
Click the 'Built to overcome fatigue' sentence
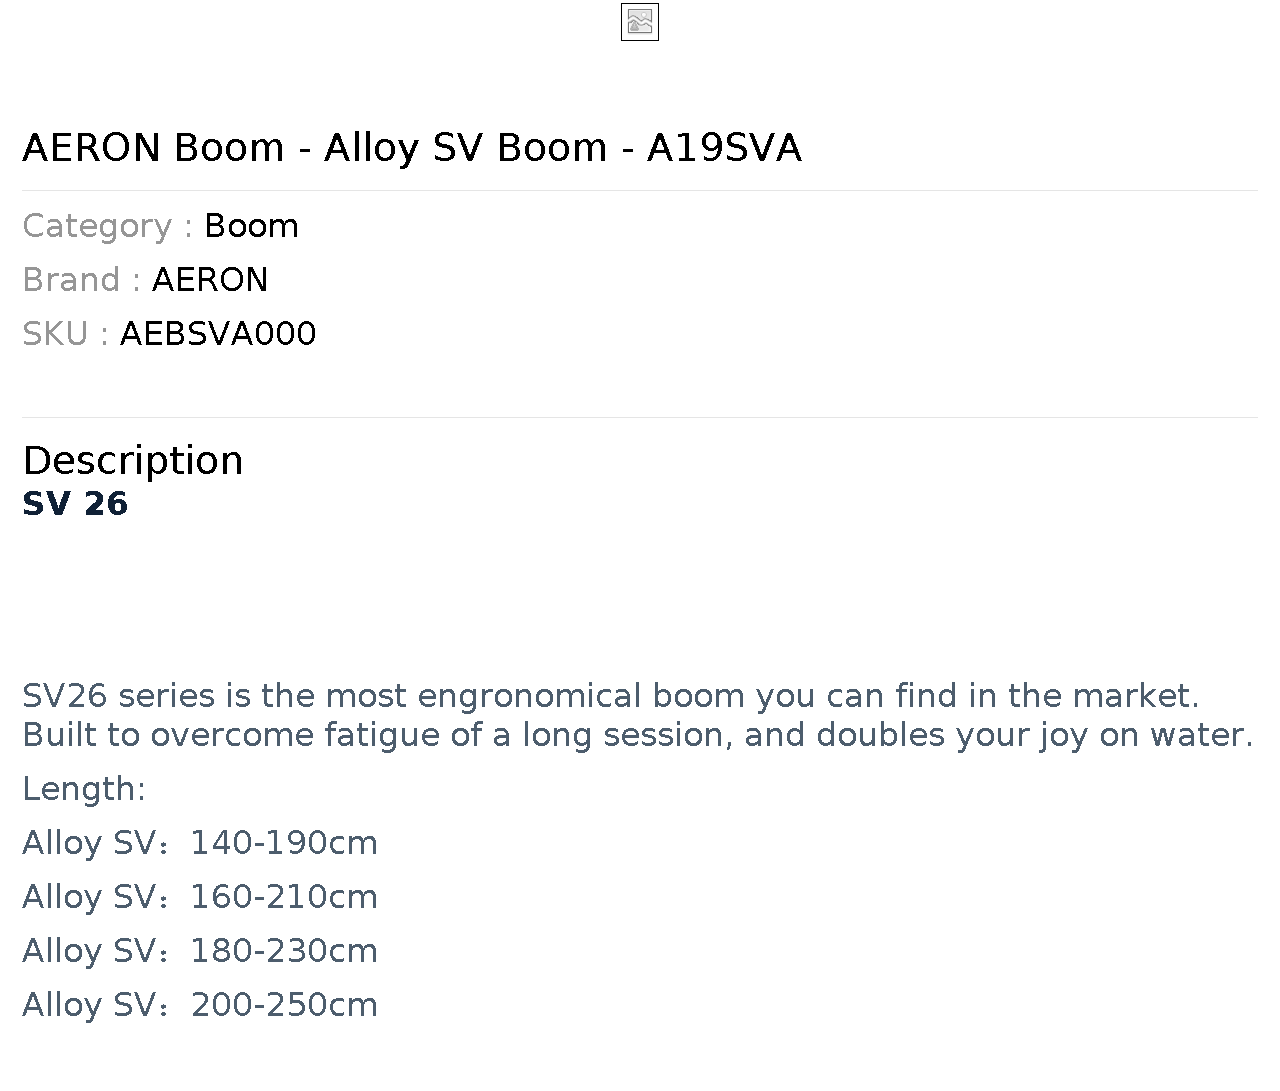(638, 735)
